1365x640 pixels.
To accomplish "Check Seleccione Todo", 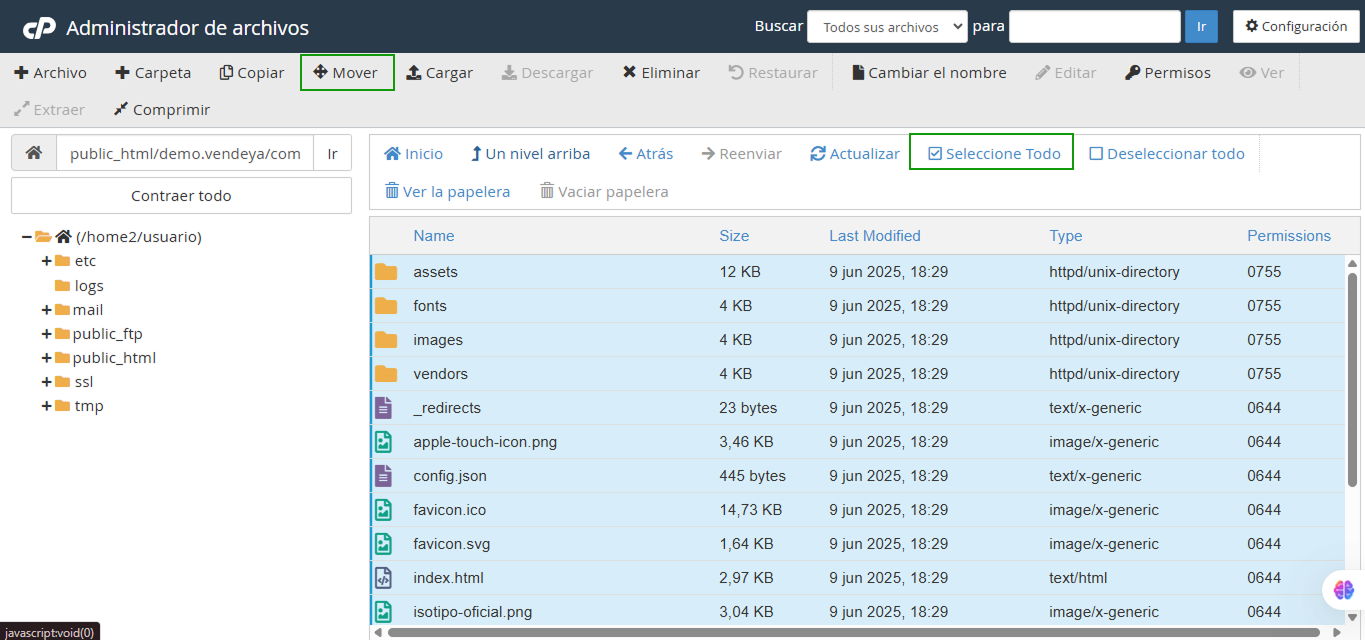I will 935,154.
